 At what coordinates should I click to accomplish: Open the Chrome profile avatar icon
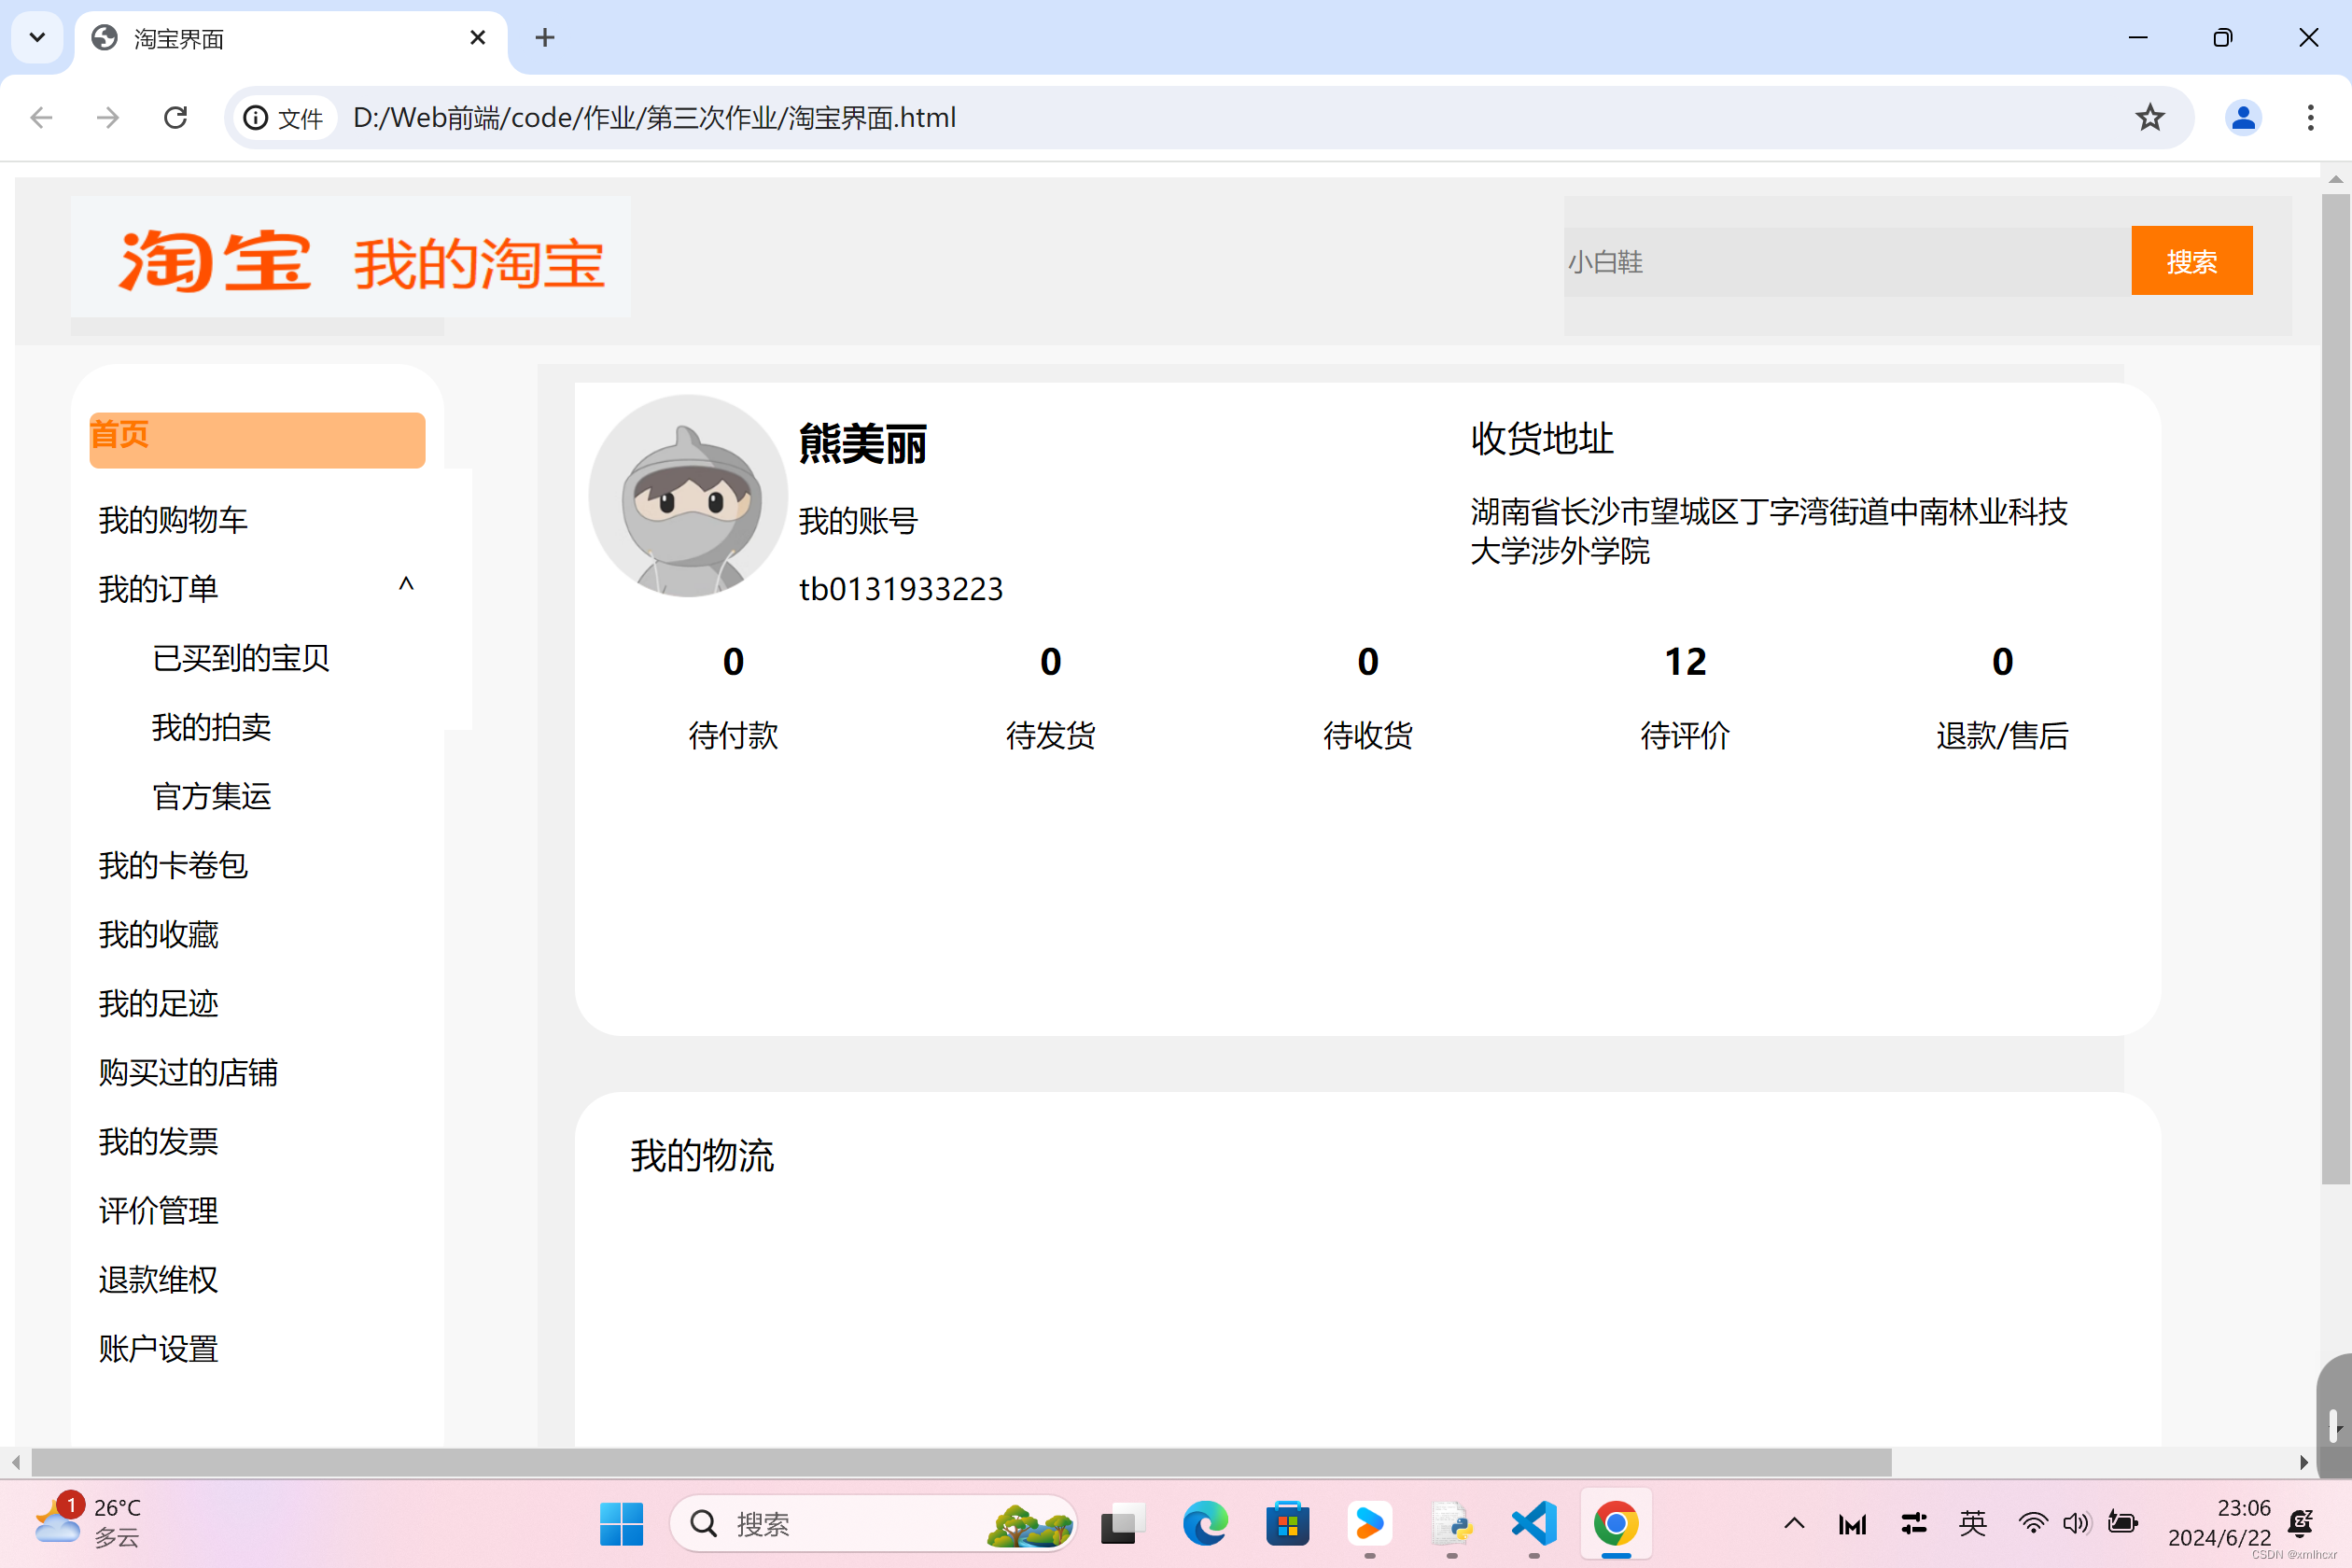[x=2243, y=118]
